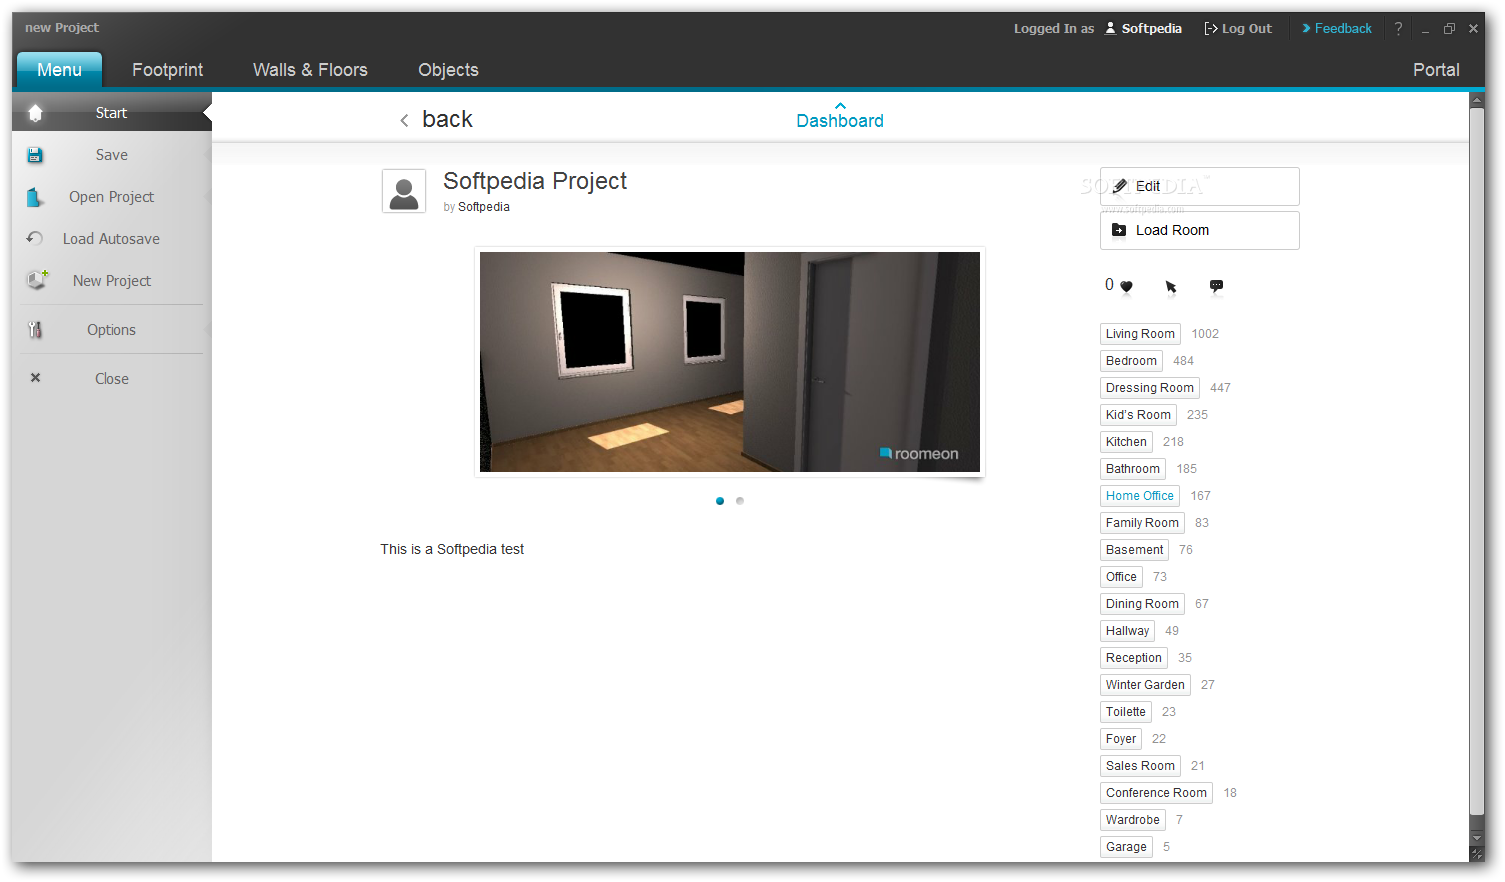Click the vertical scrollbar up arrow
This screenshot has height=882, width=1505.
[x=1477, y=100]
